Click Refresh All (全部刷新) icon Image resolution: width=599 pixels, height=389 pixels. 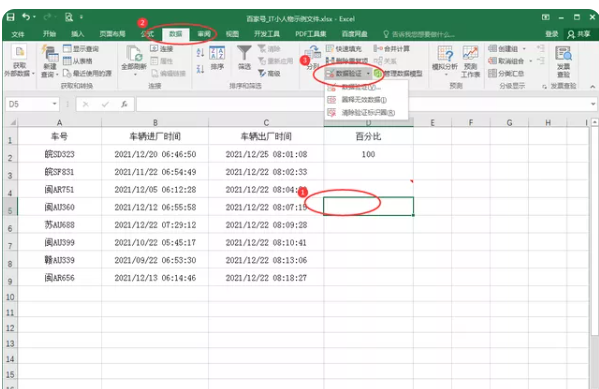[x=134, y=54]
